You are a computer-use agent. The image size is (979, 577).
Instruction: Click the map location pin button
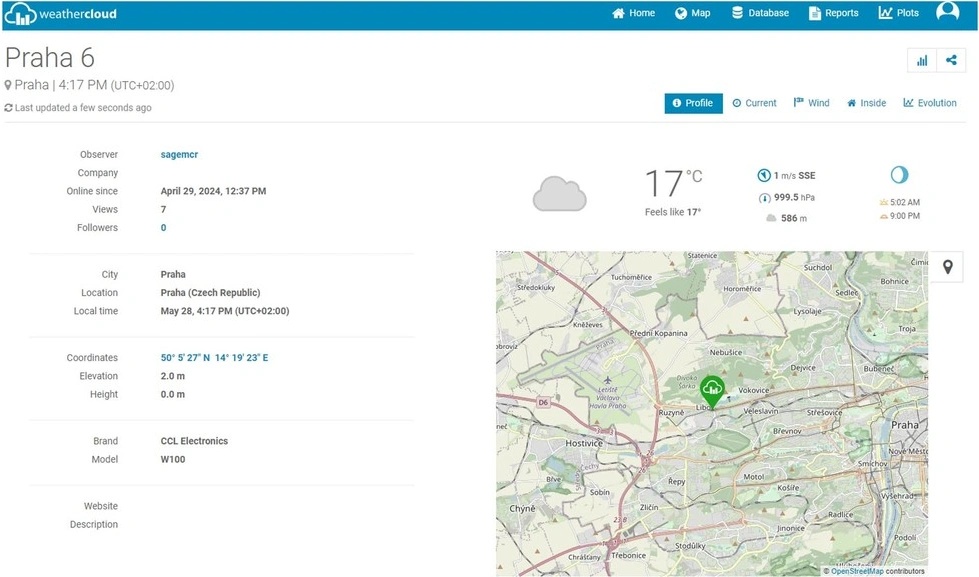click(x=947, y=267)
